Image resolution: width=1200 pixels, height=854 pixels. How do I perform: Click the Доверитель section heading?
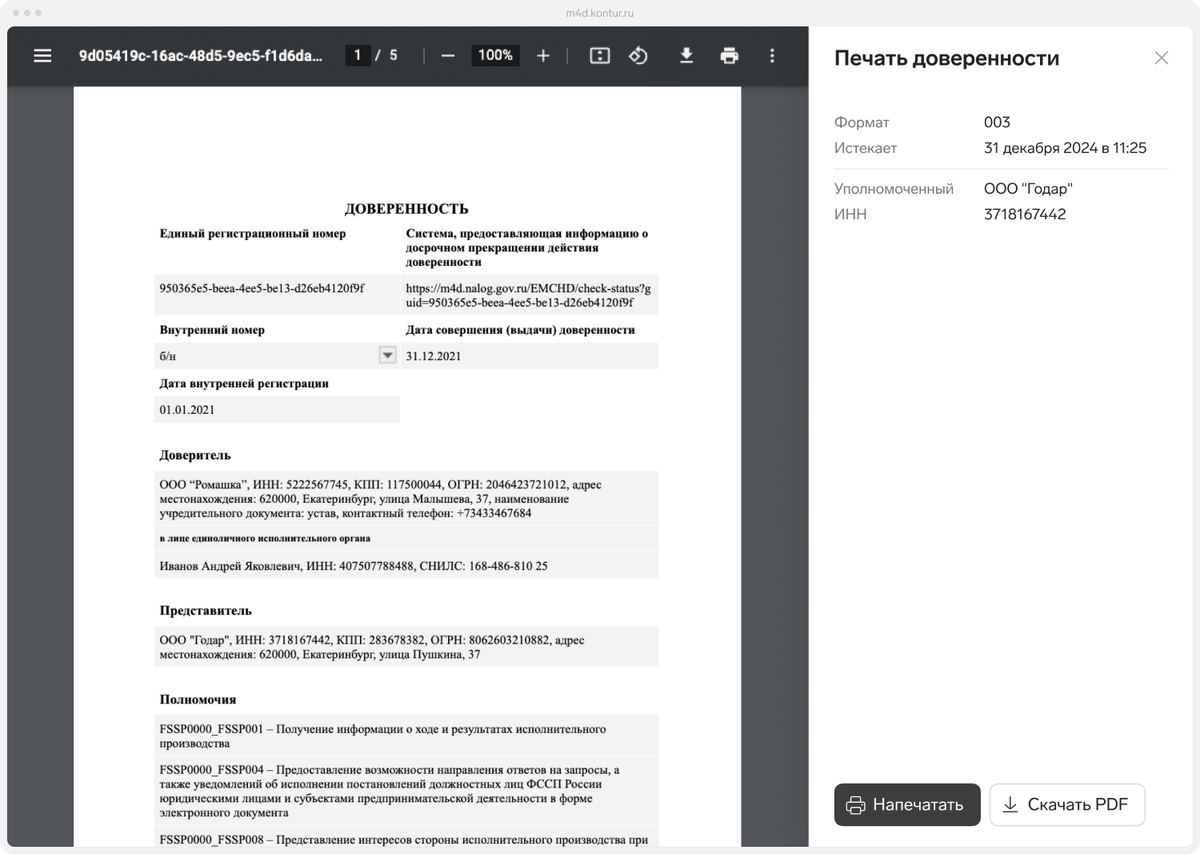tap(195, 455)
